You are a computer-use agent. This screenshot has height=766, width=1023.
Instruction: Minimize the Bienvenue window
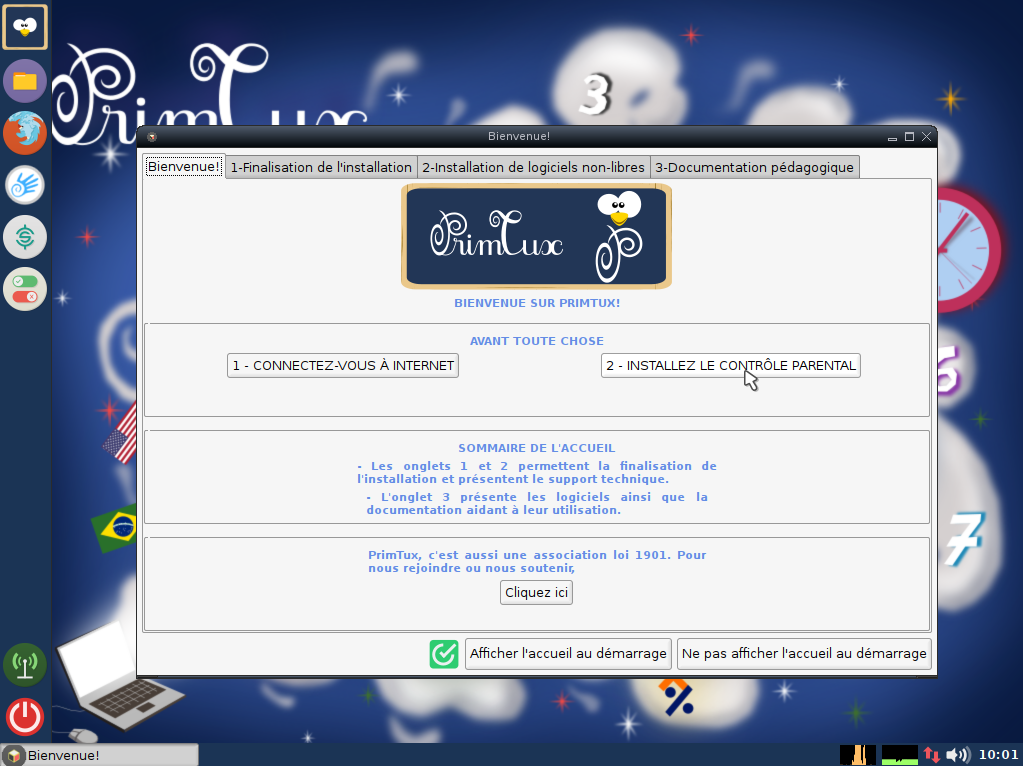(x=893, y=137)
